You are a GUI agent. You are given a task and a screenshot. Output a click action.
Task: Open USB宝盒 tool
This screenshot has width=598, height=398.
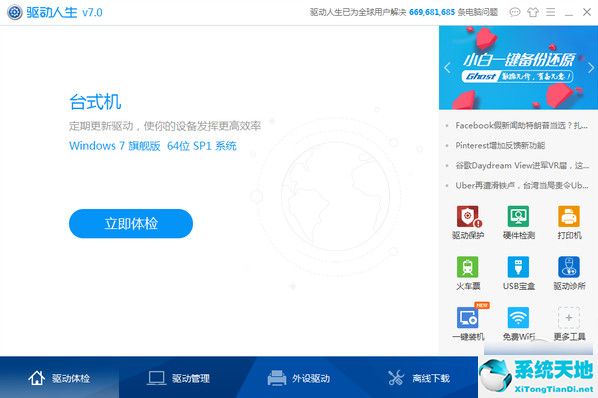coord(518,273)
